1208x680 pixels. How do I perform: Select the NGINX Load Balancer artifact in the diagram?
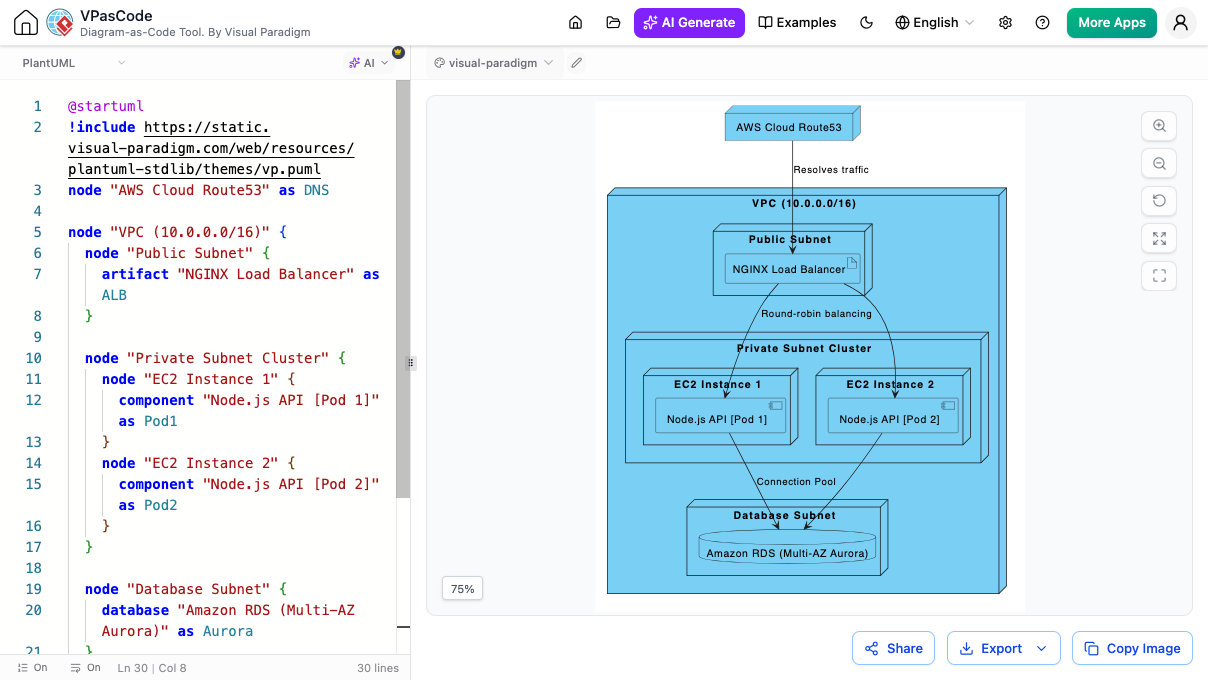(x=791, y=269)
